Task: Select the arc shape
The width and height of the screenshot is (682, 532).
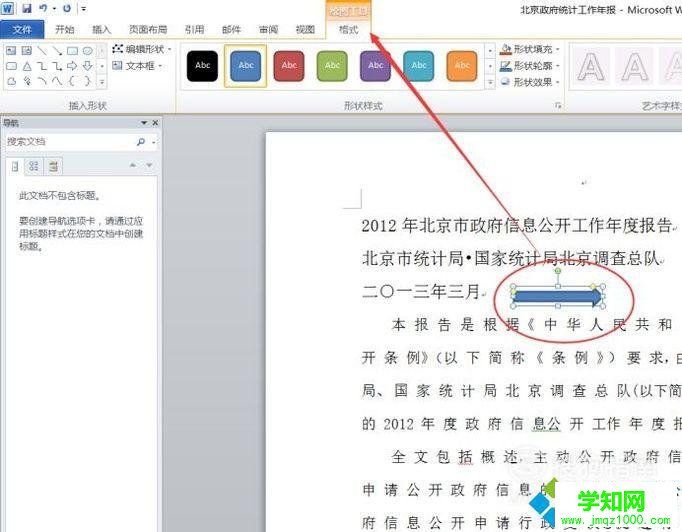Action: click(x=42, y=81)
